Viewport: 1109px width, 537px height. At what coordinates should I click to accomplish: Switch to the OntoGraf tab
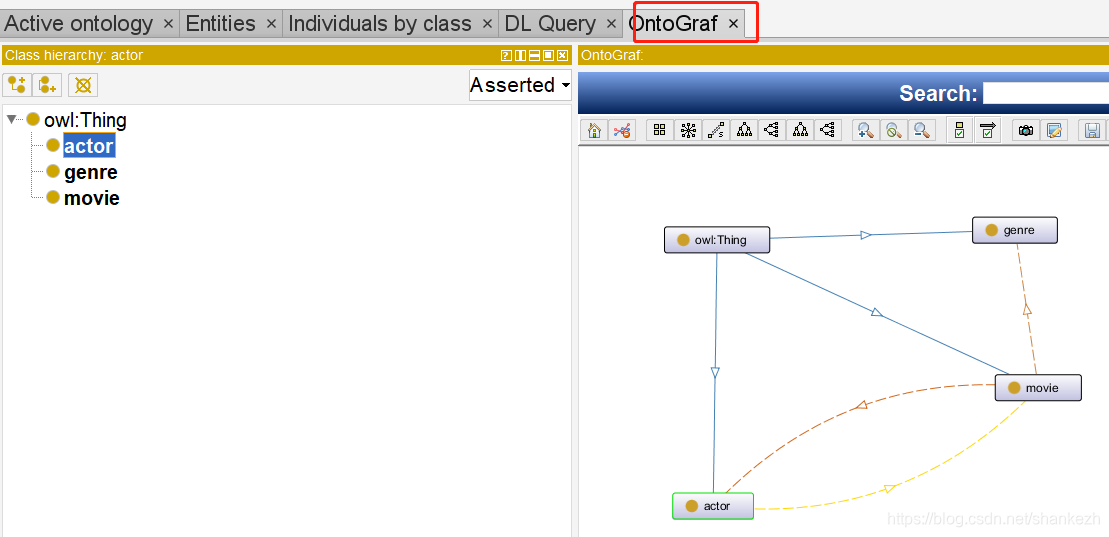click(673, 23)
